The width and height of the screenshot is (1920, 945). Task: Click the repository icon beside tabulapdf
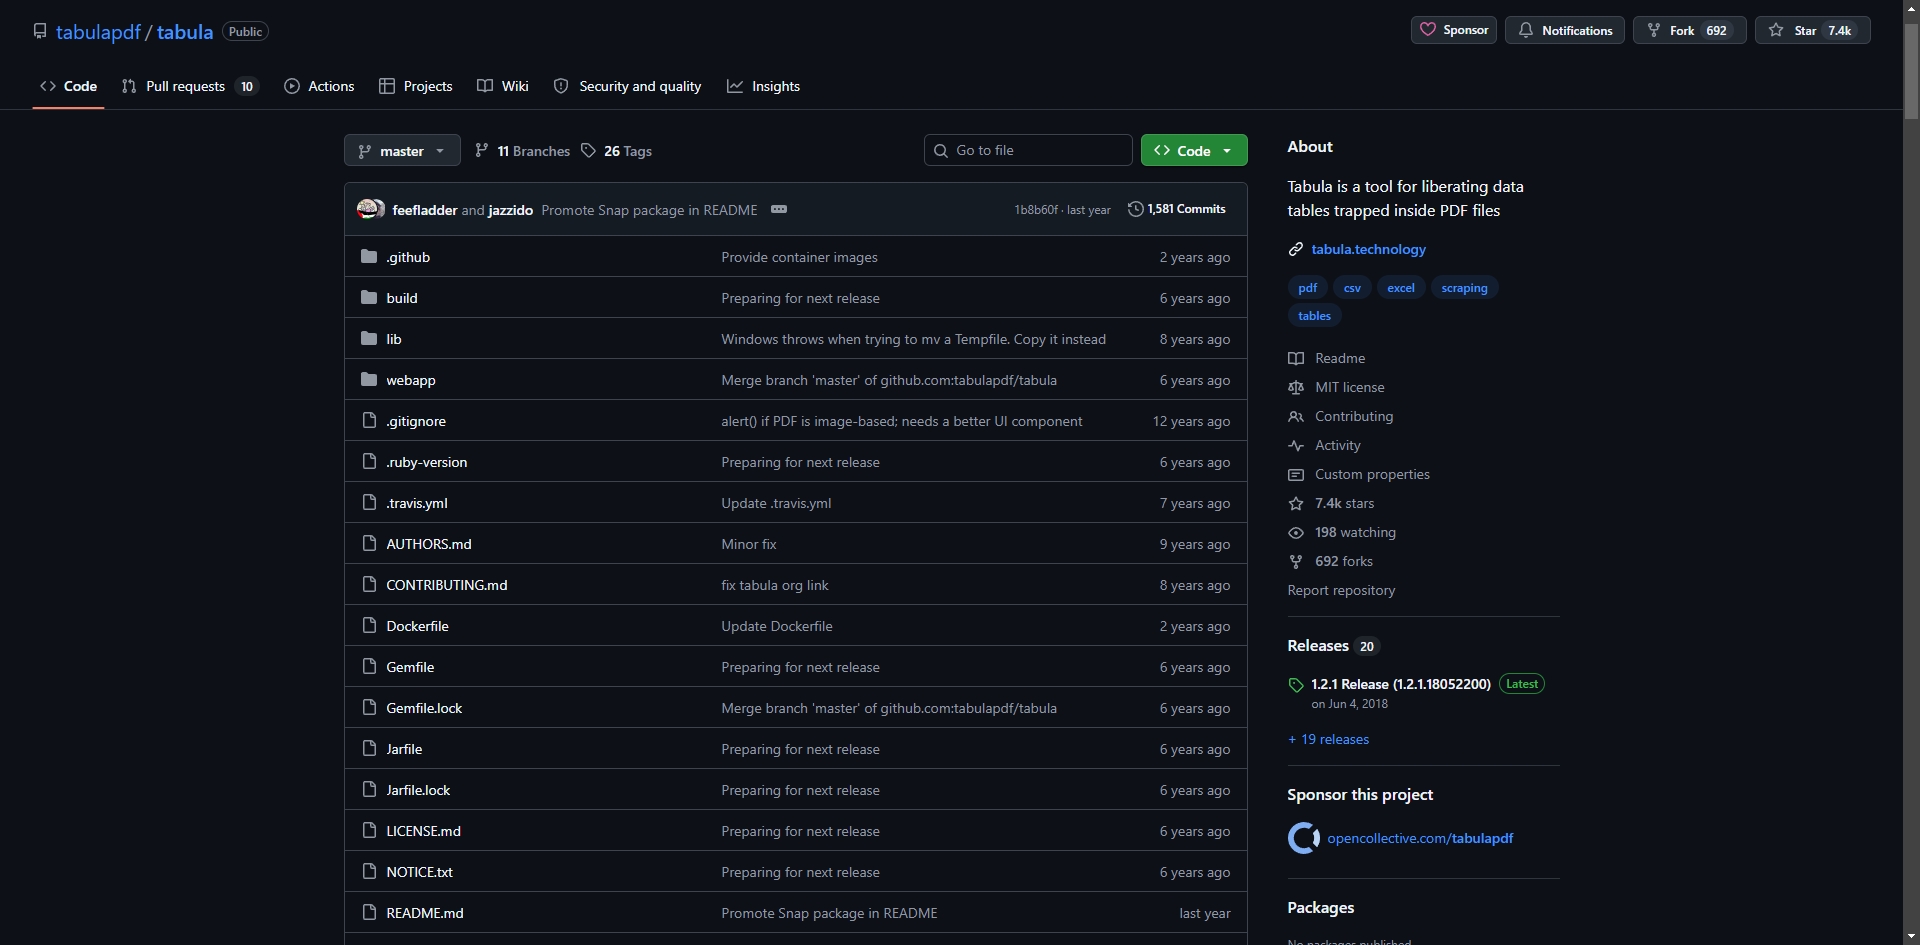coord(40,31)
